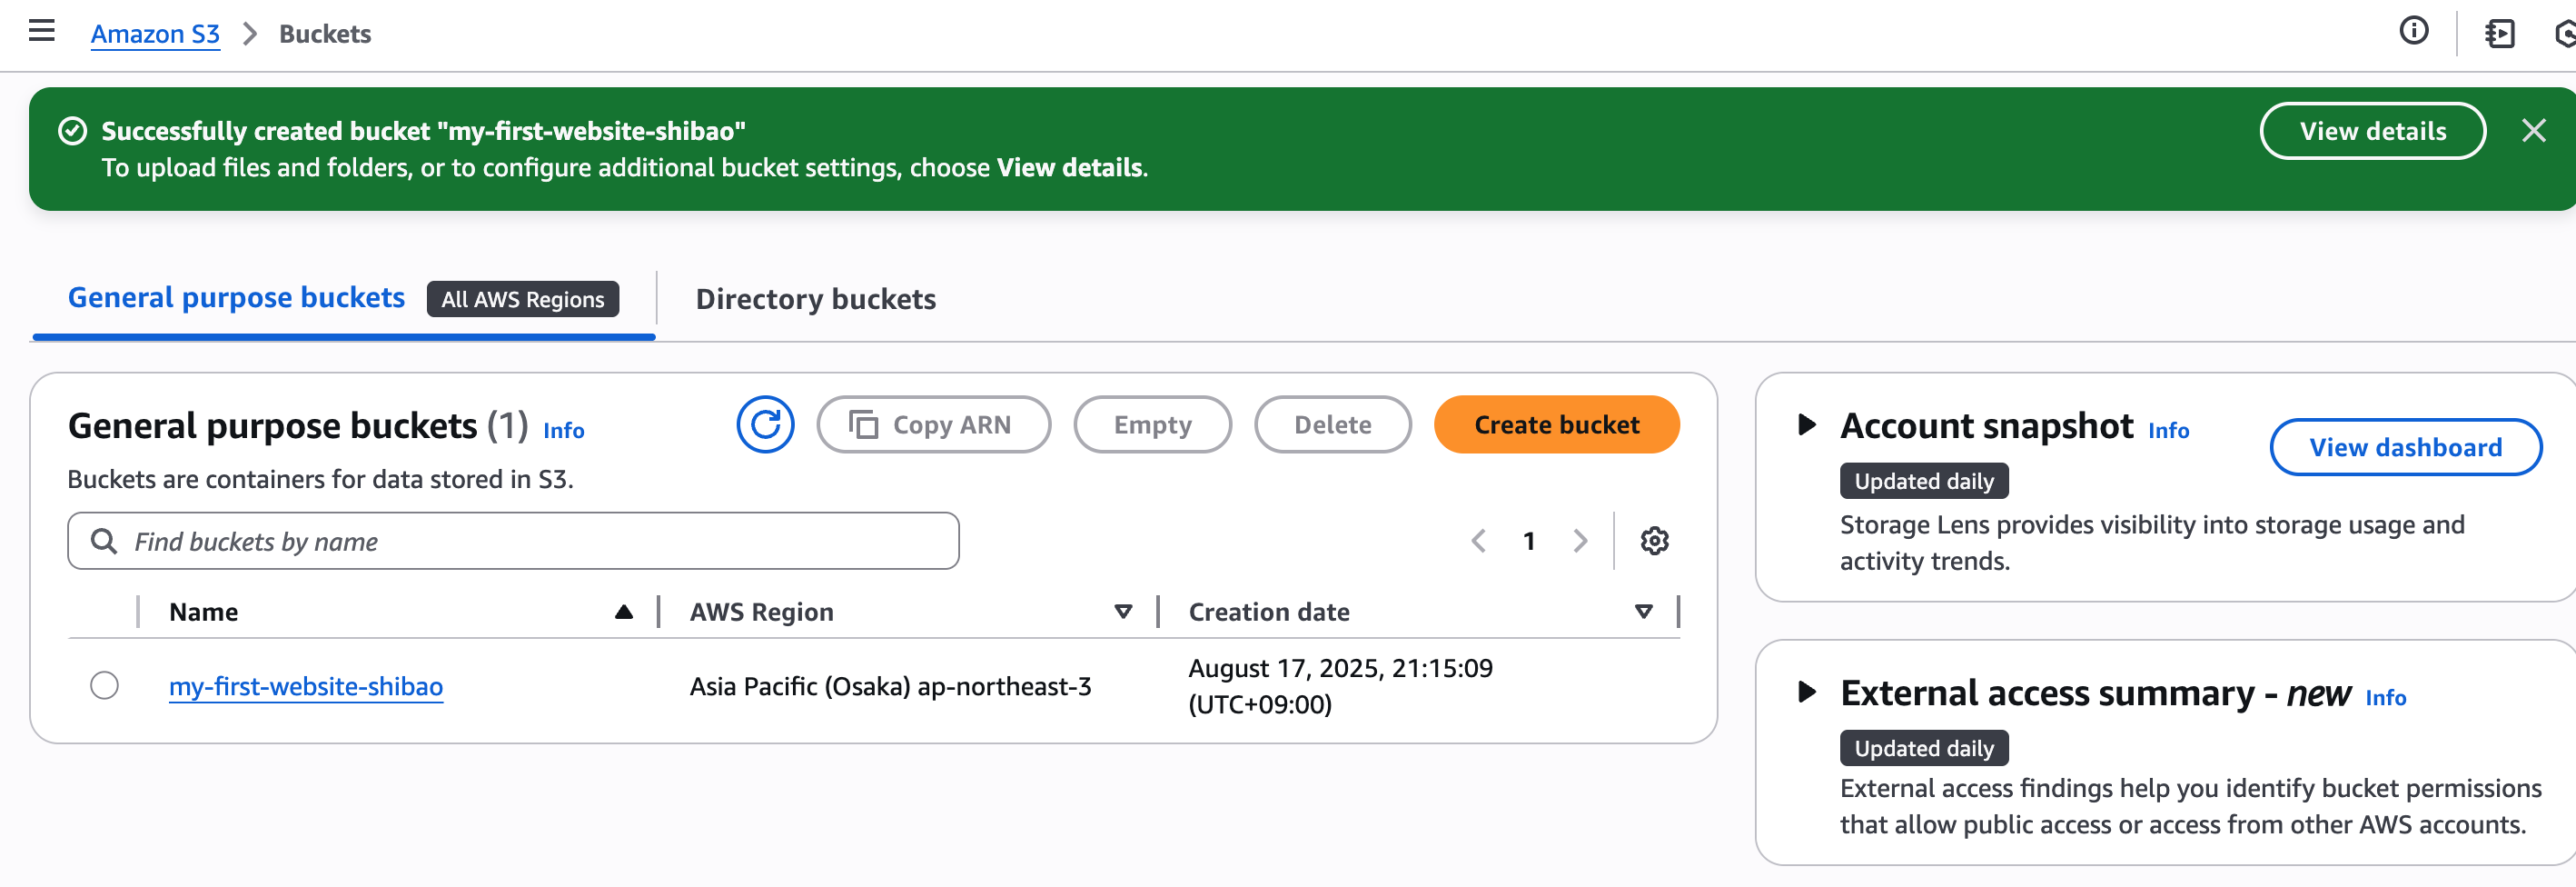Sort by AWS Region column arrow
The image size is (2576, 887).
pos(1123,612)
